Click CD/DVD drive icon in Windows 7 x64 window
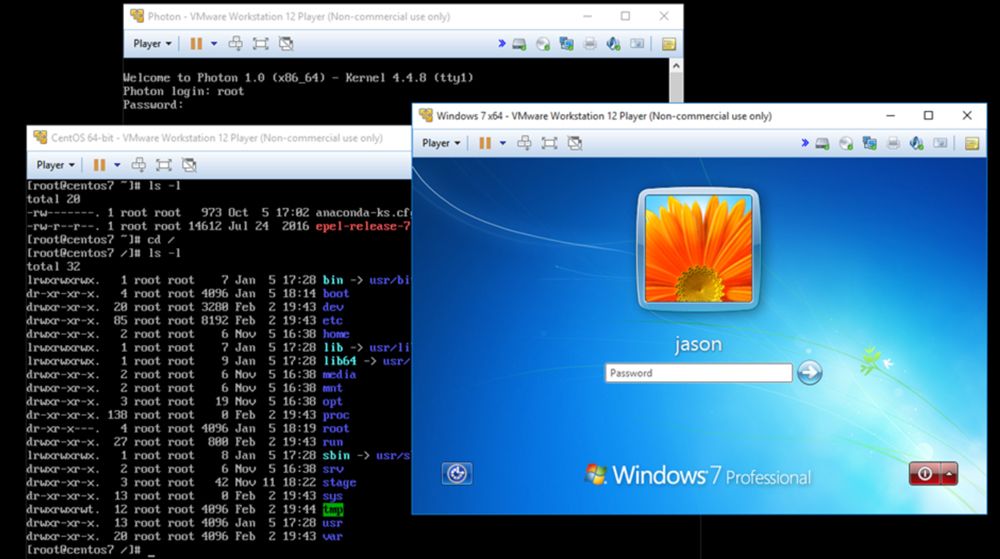The image size is (1000, 559). point(846,143)
